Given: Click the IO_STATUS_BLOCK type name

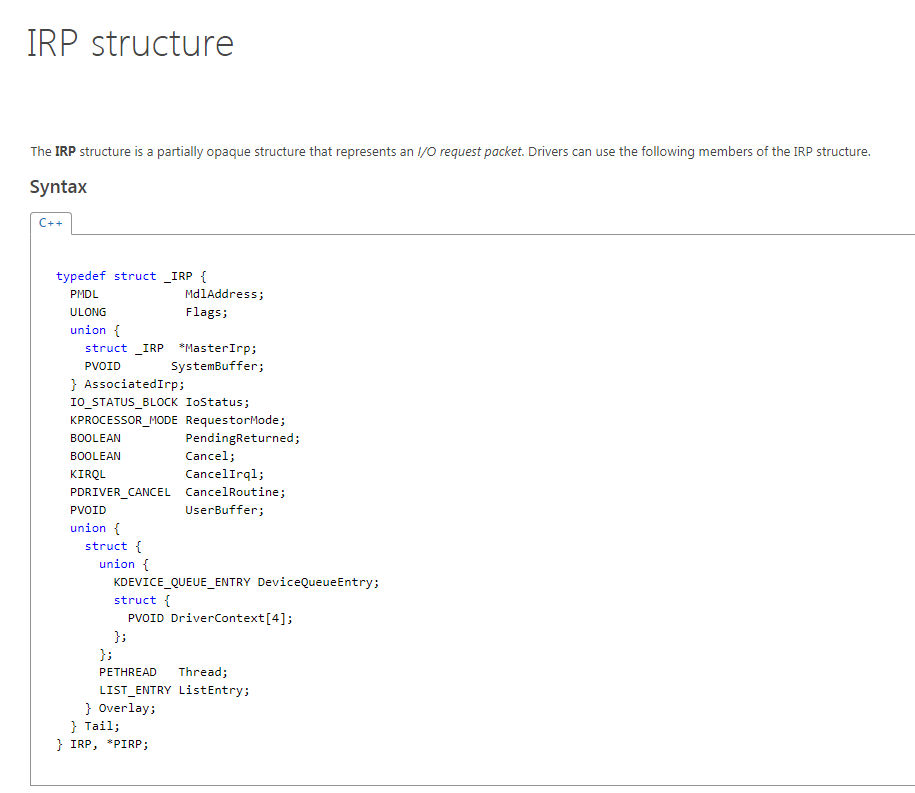Looking at the screenshot, I should [x=124, y=402].
